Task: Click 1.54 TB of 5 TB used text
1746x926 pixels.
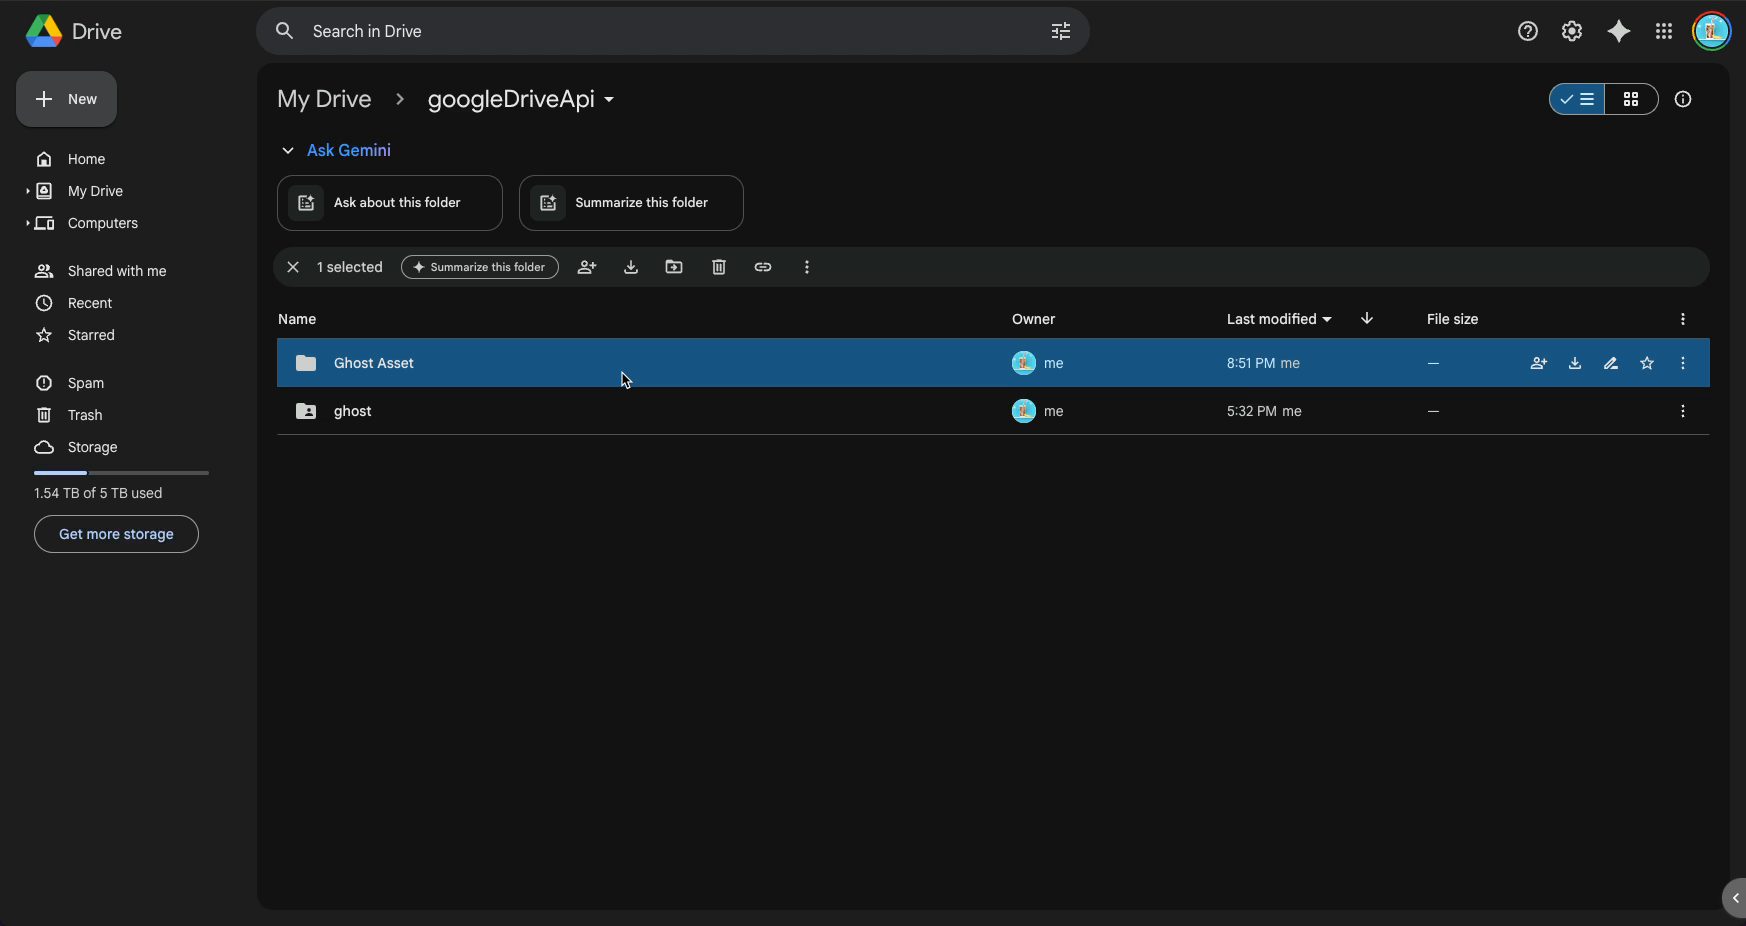Action: pos(98,493)
